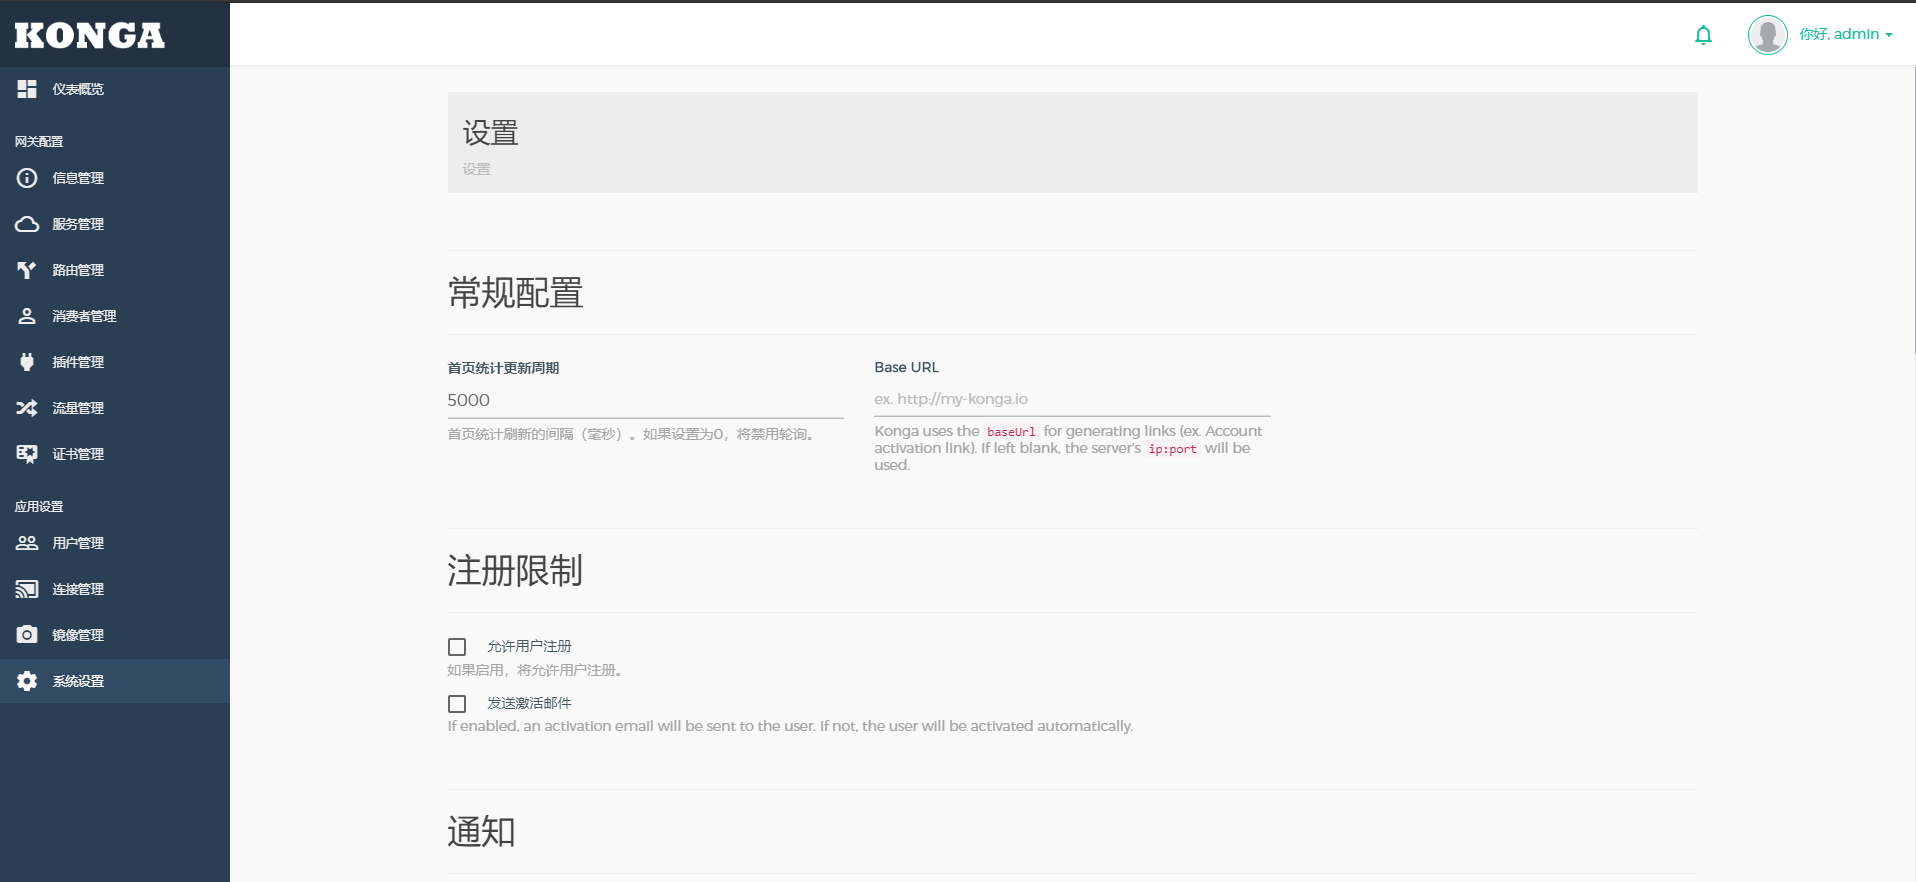The image size is (1916, 882).
Task: Expand the 你好, admin dropdown menu
Action: tap(1846, 34)
